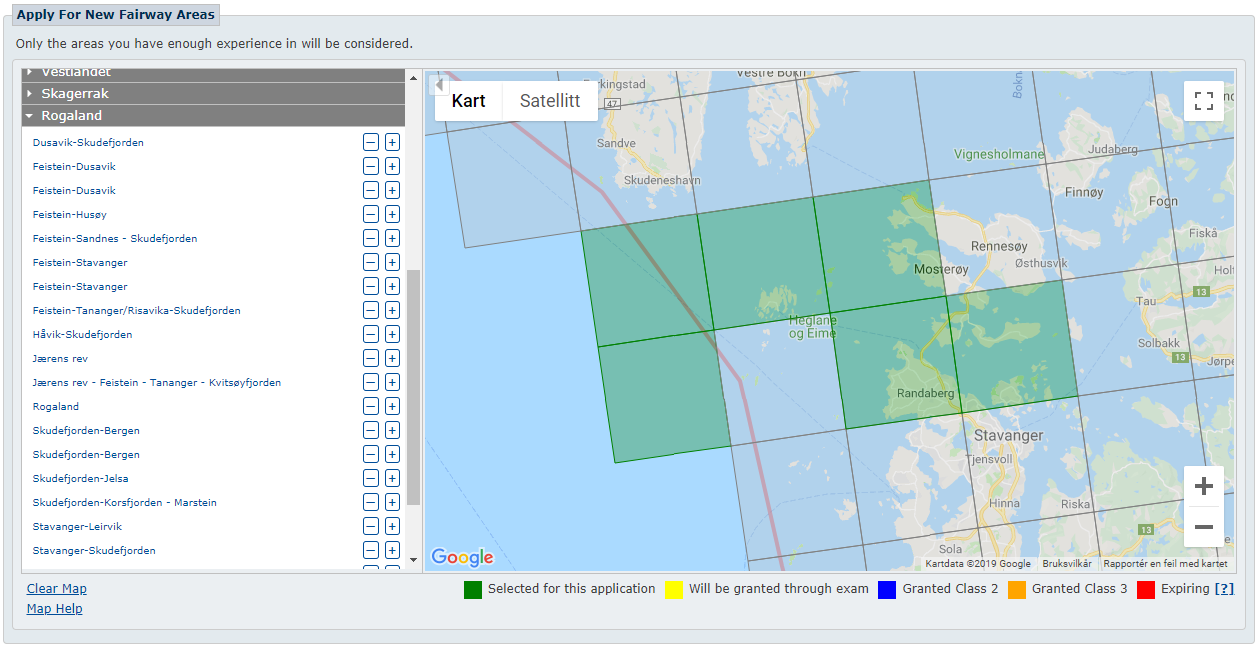
Task: Remove Jærens rev using its minus icon
Action: (x=370, y=358)
